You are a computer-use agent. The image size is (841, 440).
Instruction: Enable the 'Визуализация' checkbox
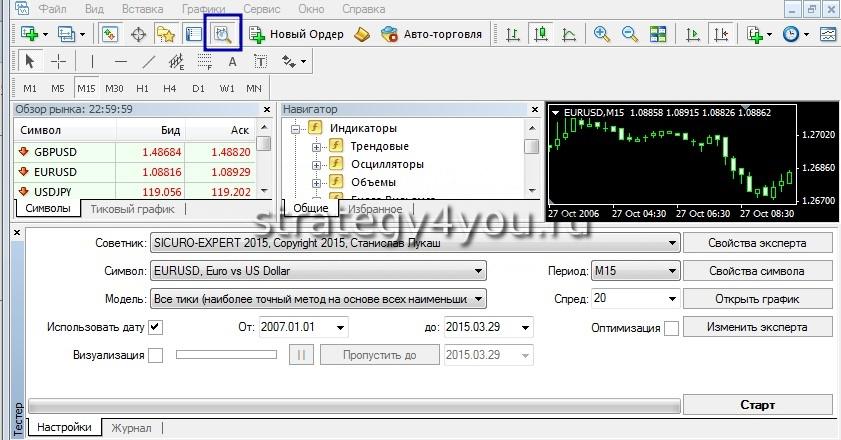(155, 355)
